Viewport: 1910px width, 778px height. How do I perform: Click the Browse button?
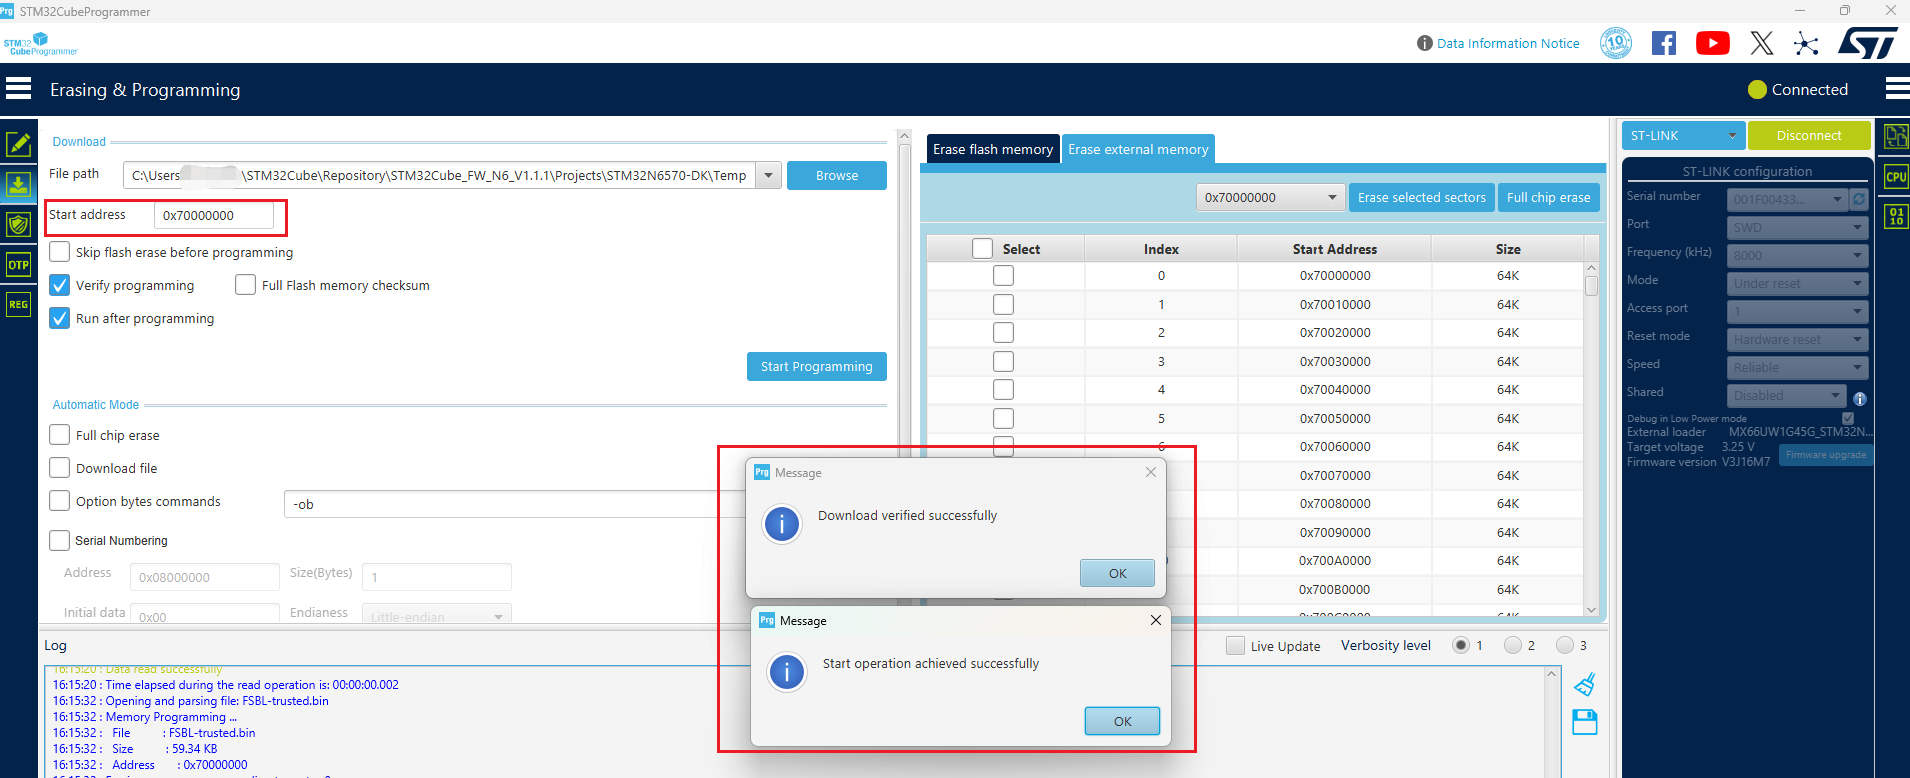pyautogui.click(x=837, y=175)
